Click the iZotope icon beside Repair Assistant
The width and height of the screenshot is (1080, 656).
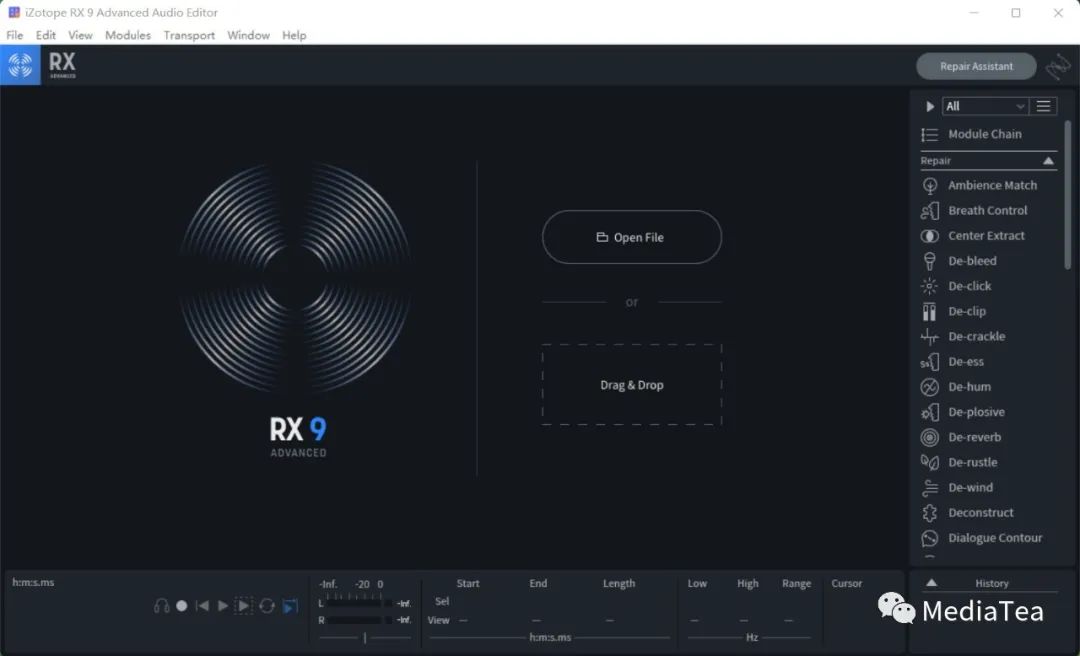pos(1058,67)
